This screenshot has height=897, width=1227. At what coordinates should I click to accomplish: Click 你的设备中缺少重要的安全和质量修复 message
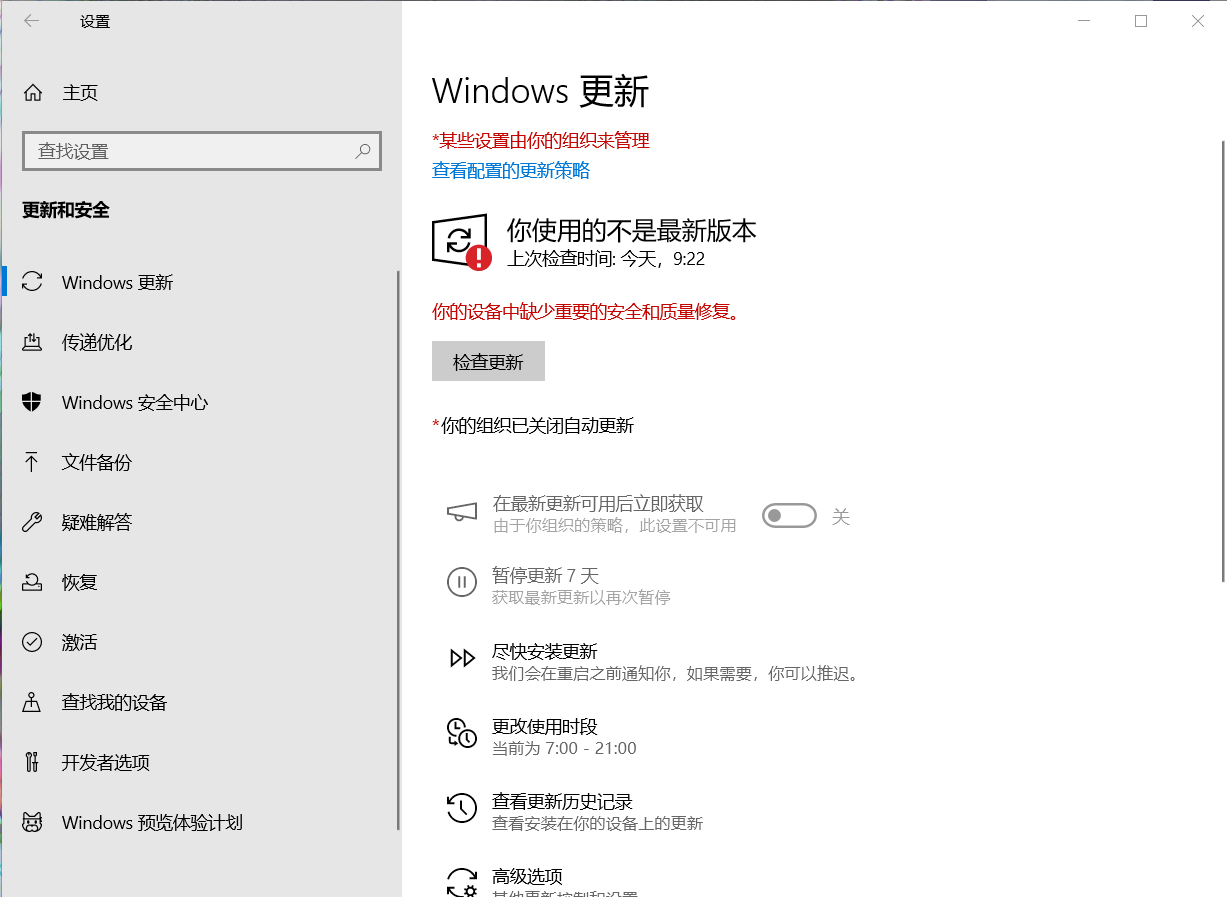(588, 311)
